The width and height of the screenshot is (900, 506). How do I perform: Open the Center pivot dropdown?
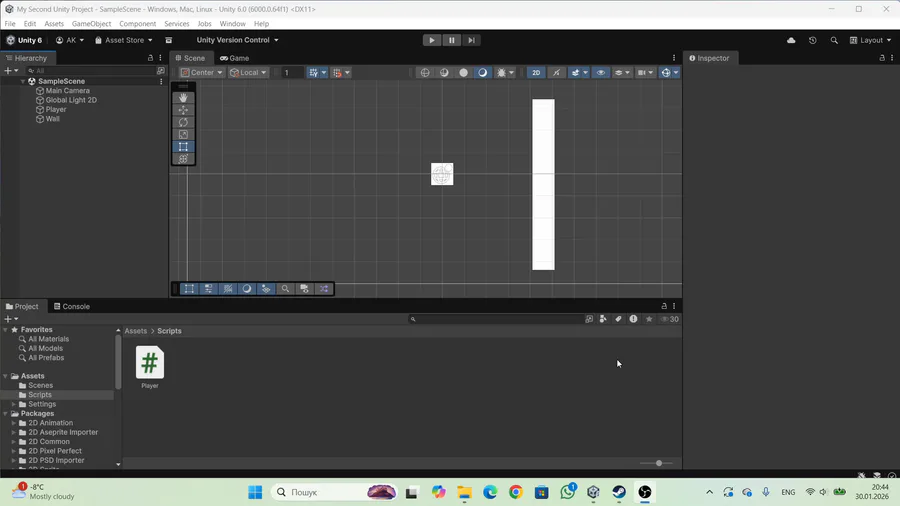[201, 73]
